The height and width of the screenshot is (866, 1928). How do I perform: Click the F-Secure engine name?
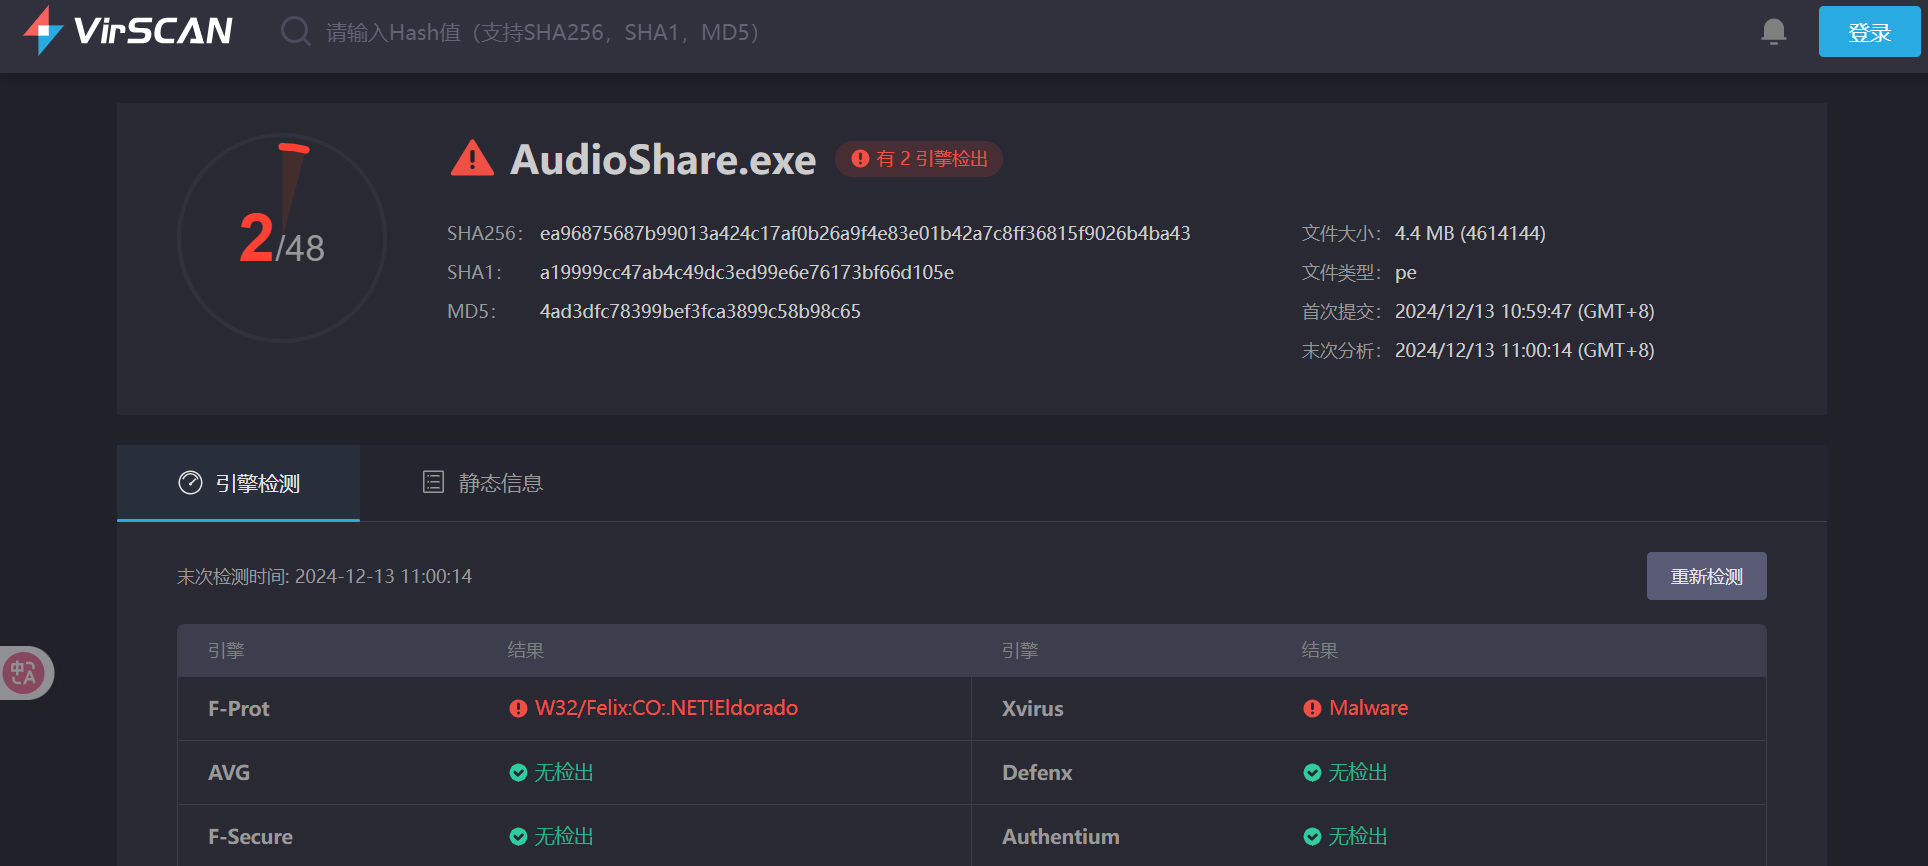[250, 836]
